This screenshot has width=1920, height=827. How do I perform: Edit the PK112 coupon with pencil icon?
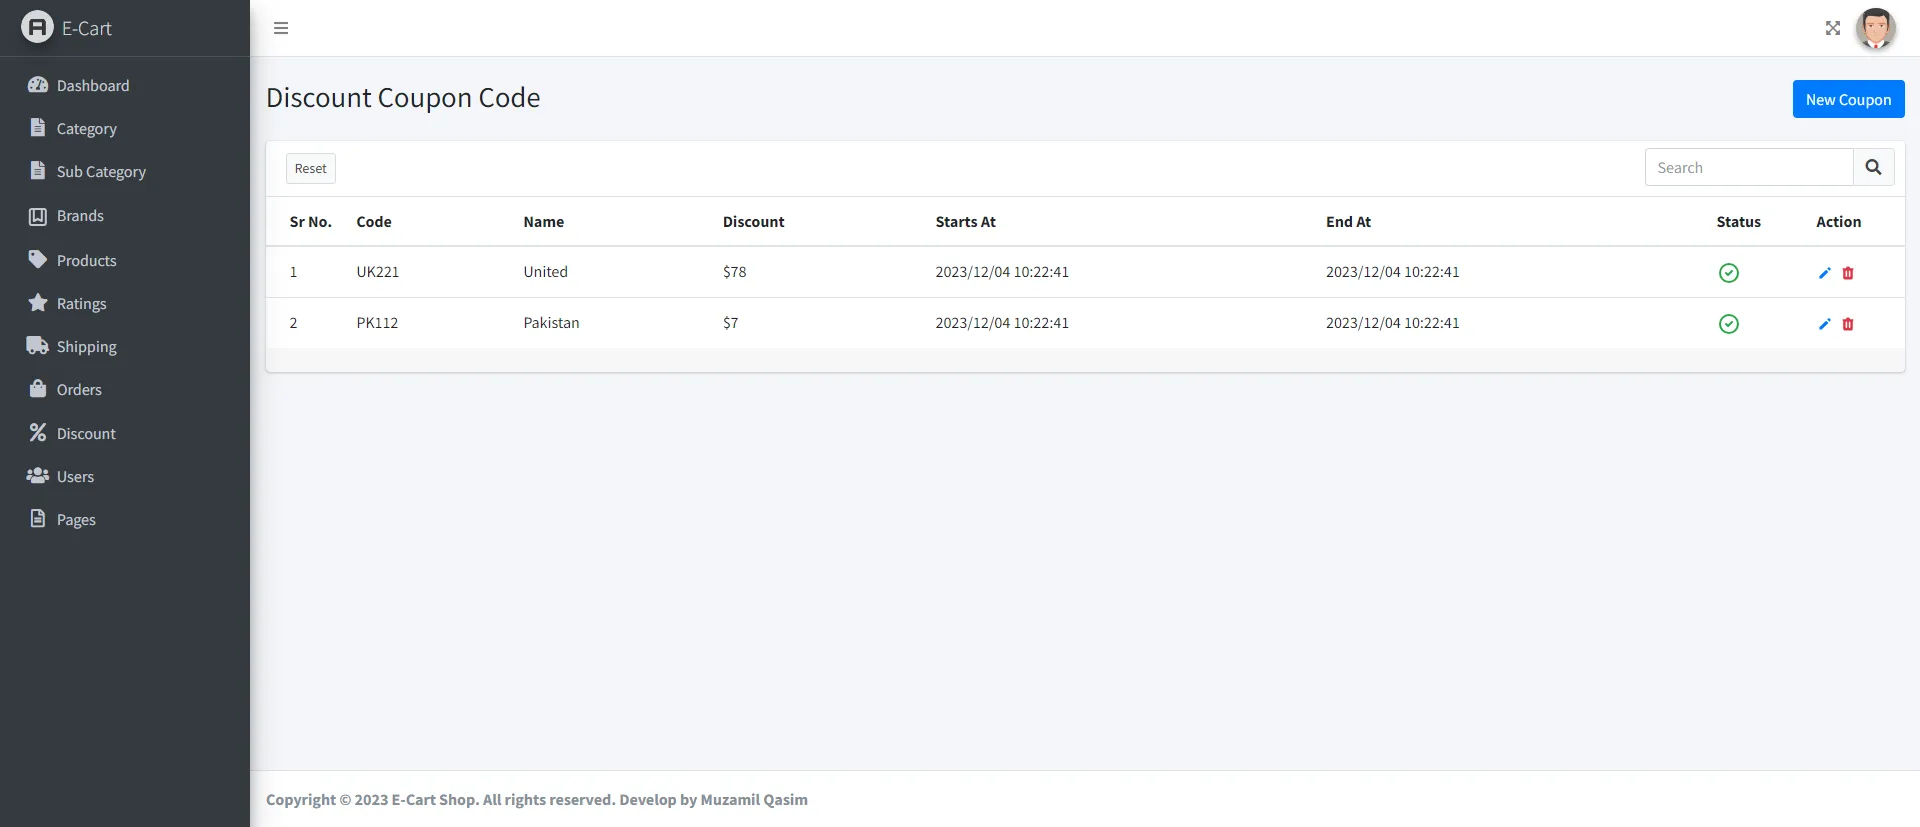[x=1824, y=324]
